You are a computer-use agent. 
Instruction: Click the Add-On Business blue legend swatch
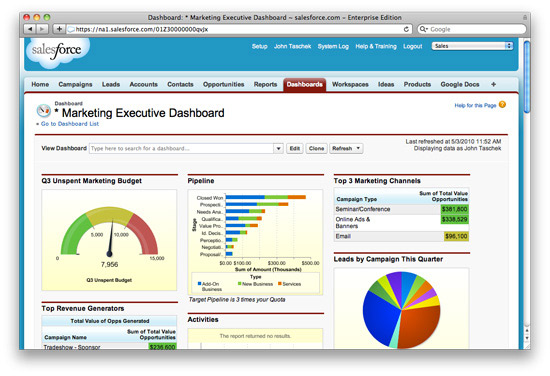click(200, 283)
